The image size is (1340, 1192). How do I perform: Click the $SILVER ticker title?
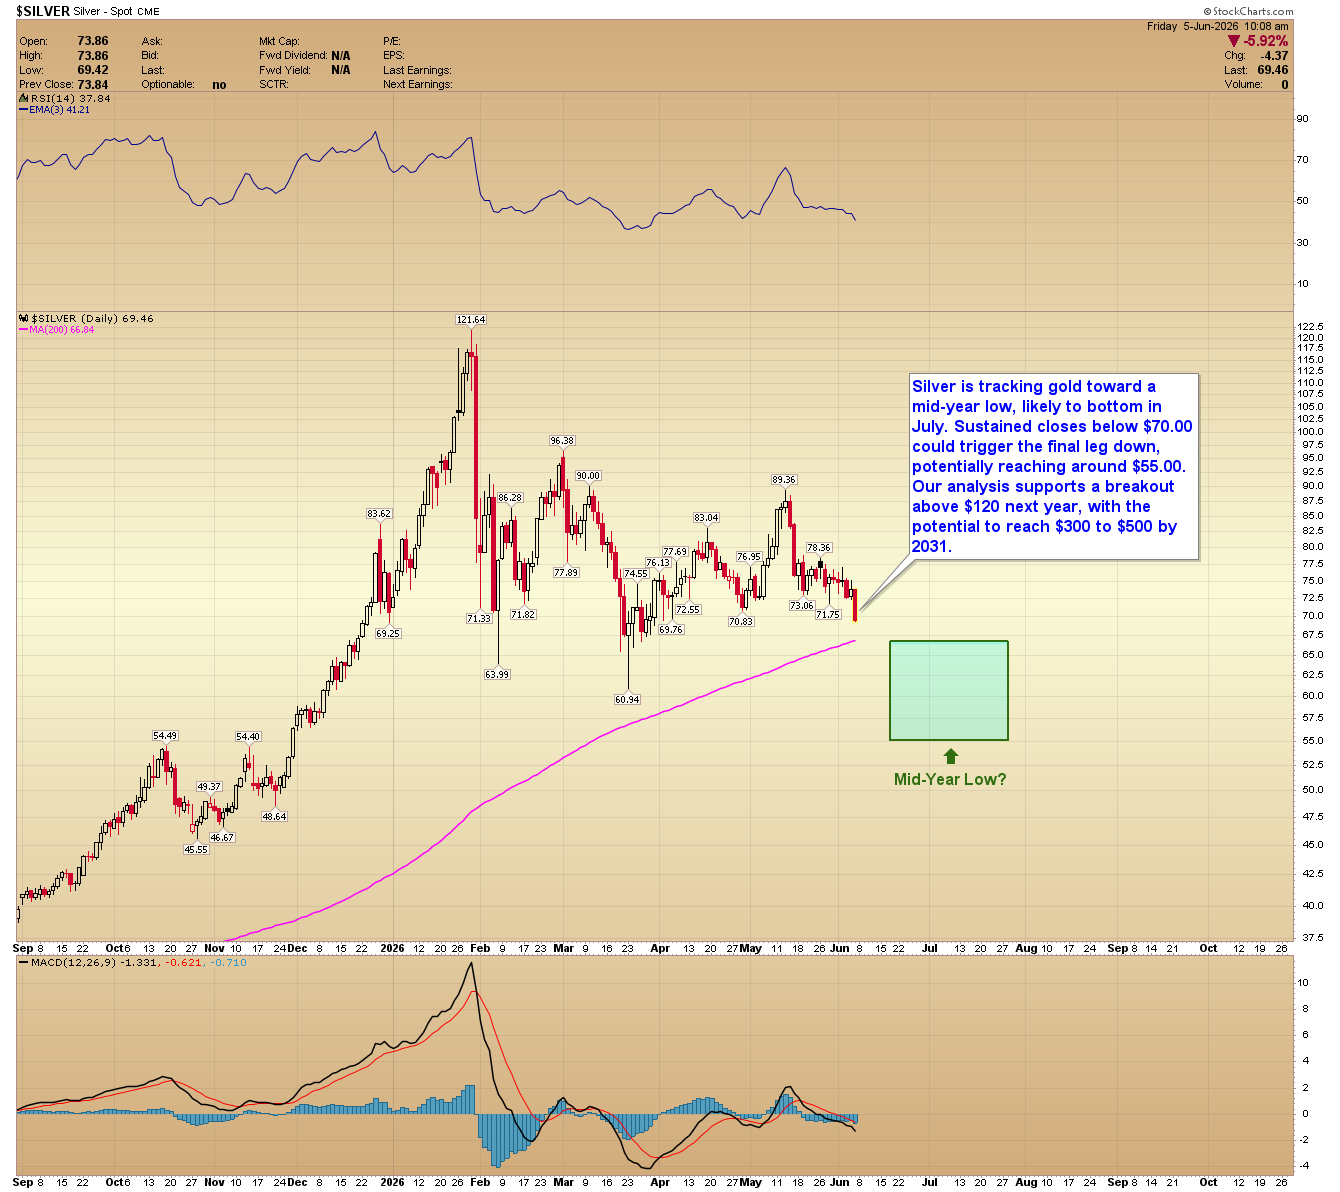coord(42,11)
